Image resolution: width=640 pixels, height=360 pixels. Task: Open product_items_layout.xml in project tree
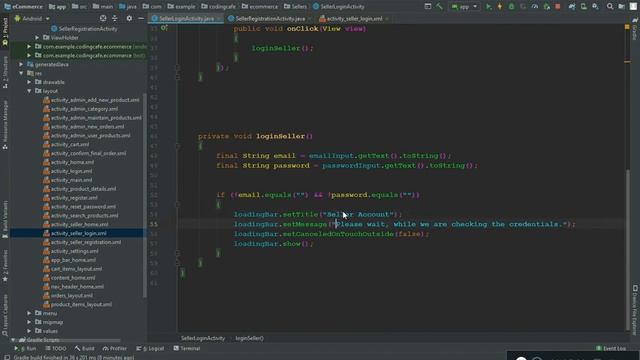[81, 304]
